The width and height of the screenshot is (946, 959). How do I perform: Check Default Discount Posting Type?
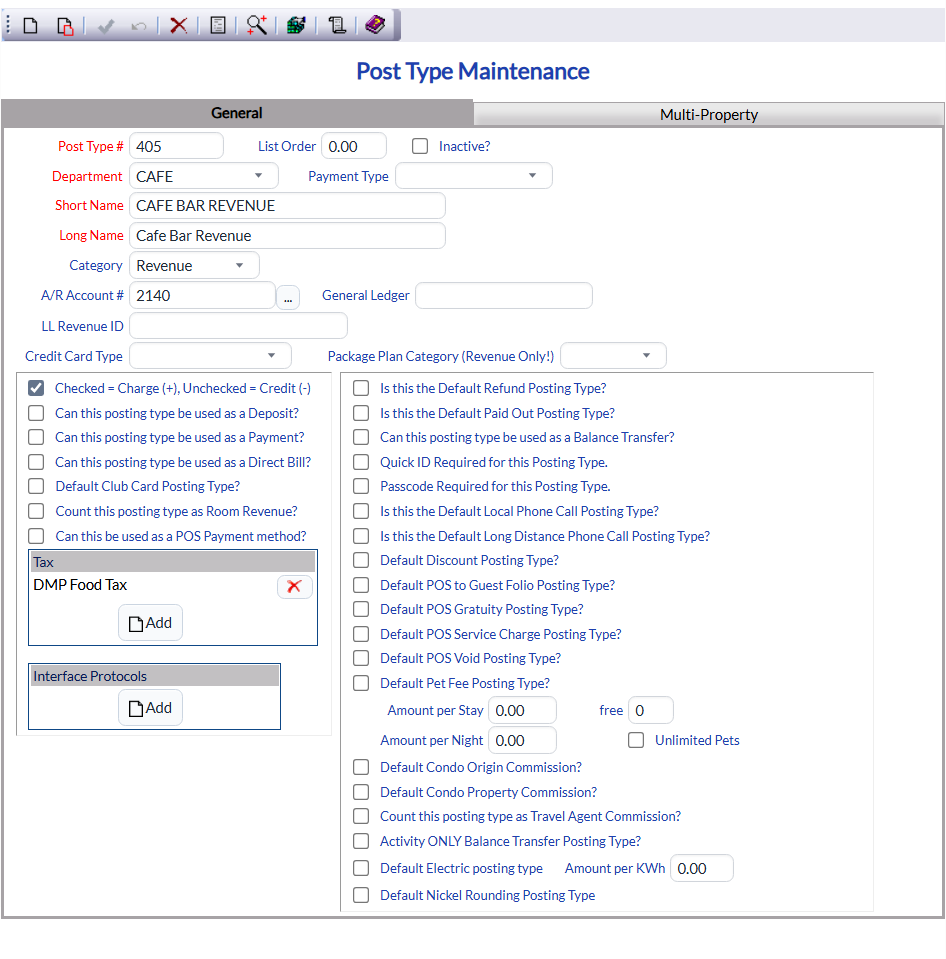(361, 560)
